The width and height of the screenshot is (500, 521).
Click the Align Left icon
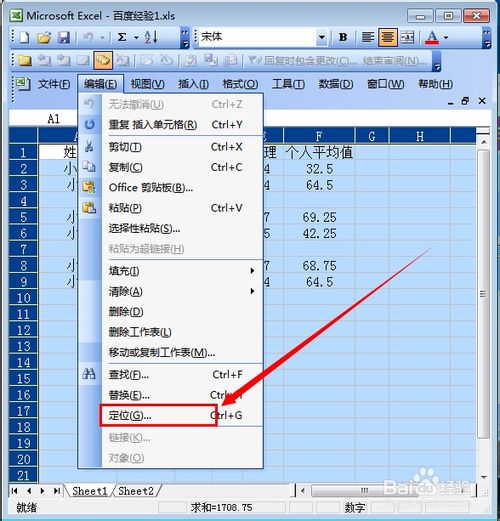click(x=368, y=37)
